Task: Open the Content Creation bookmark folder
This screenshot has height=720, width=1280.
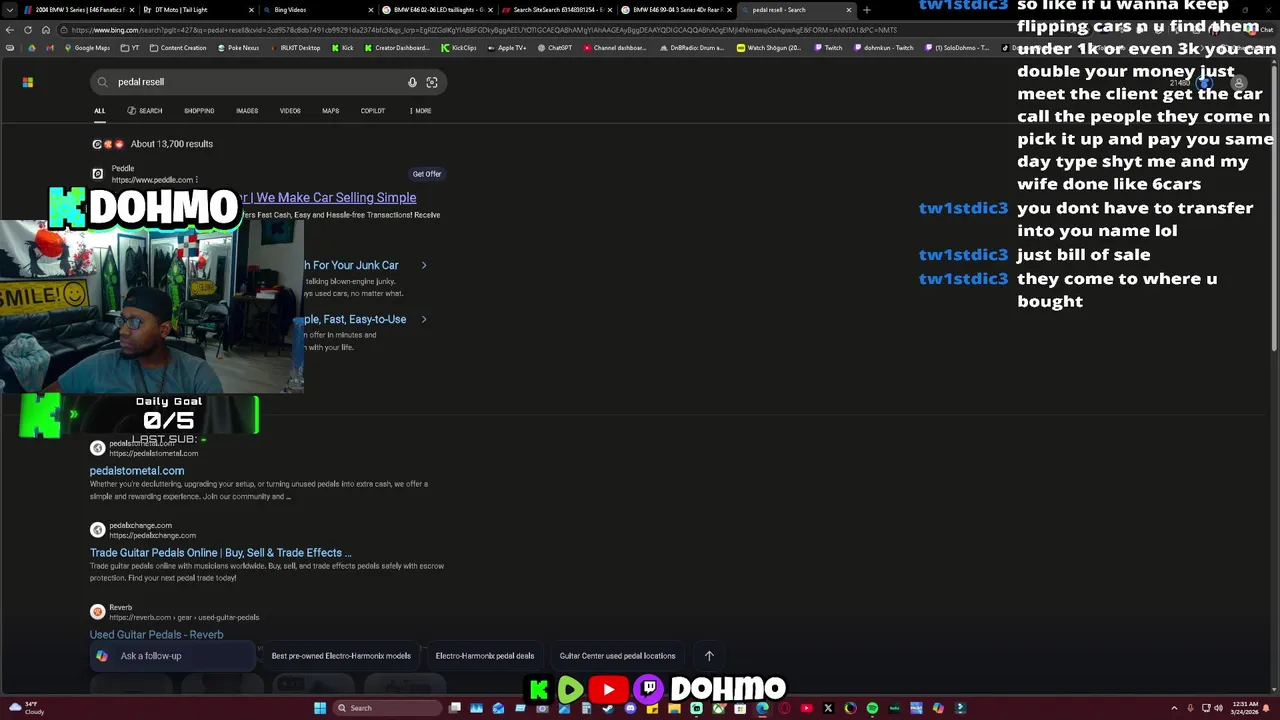Action: point(178,48)
